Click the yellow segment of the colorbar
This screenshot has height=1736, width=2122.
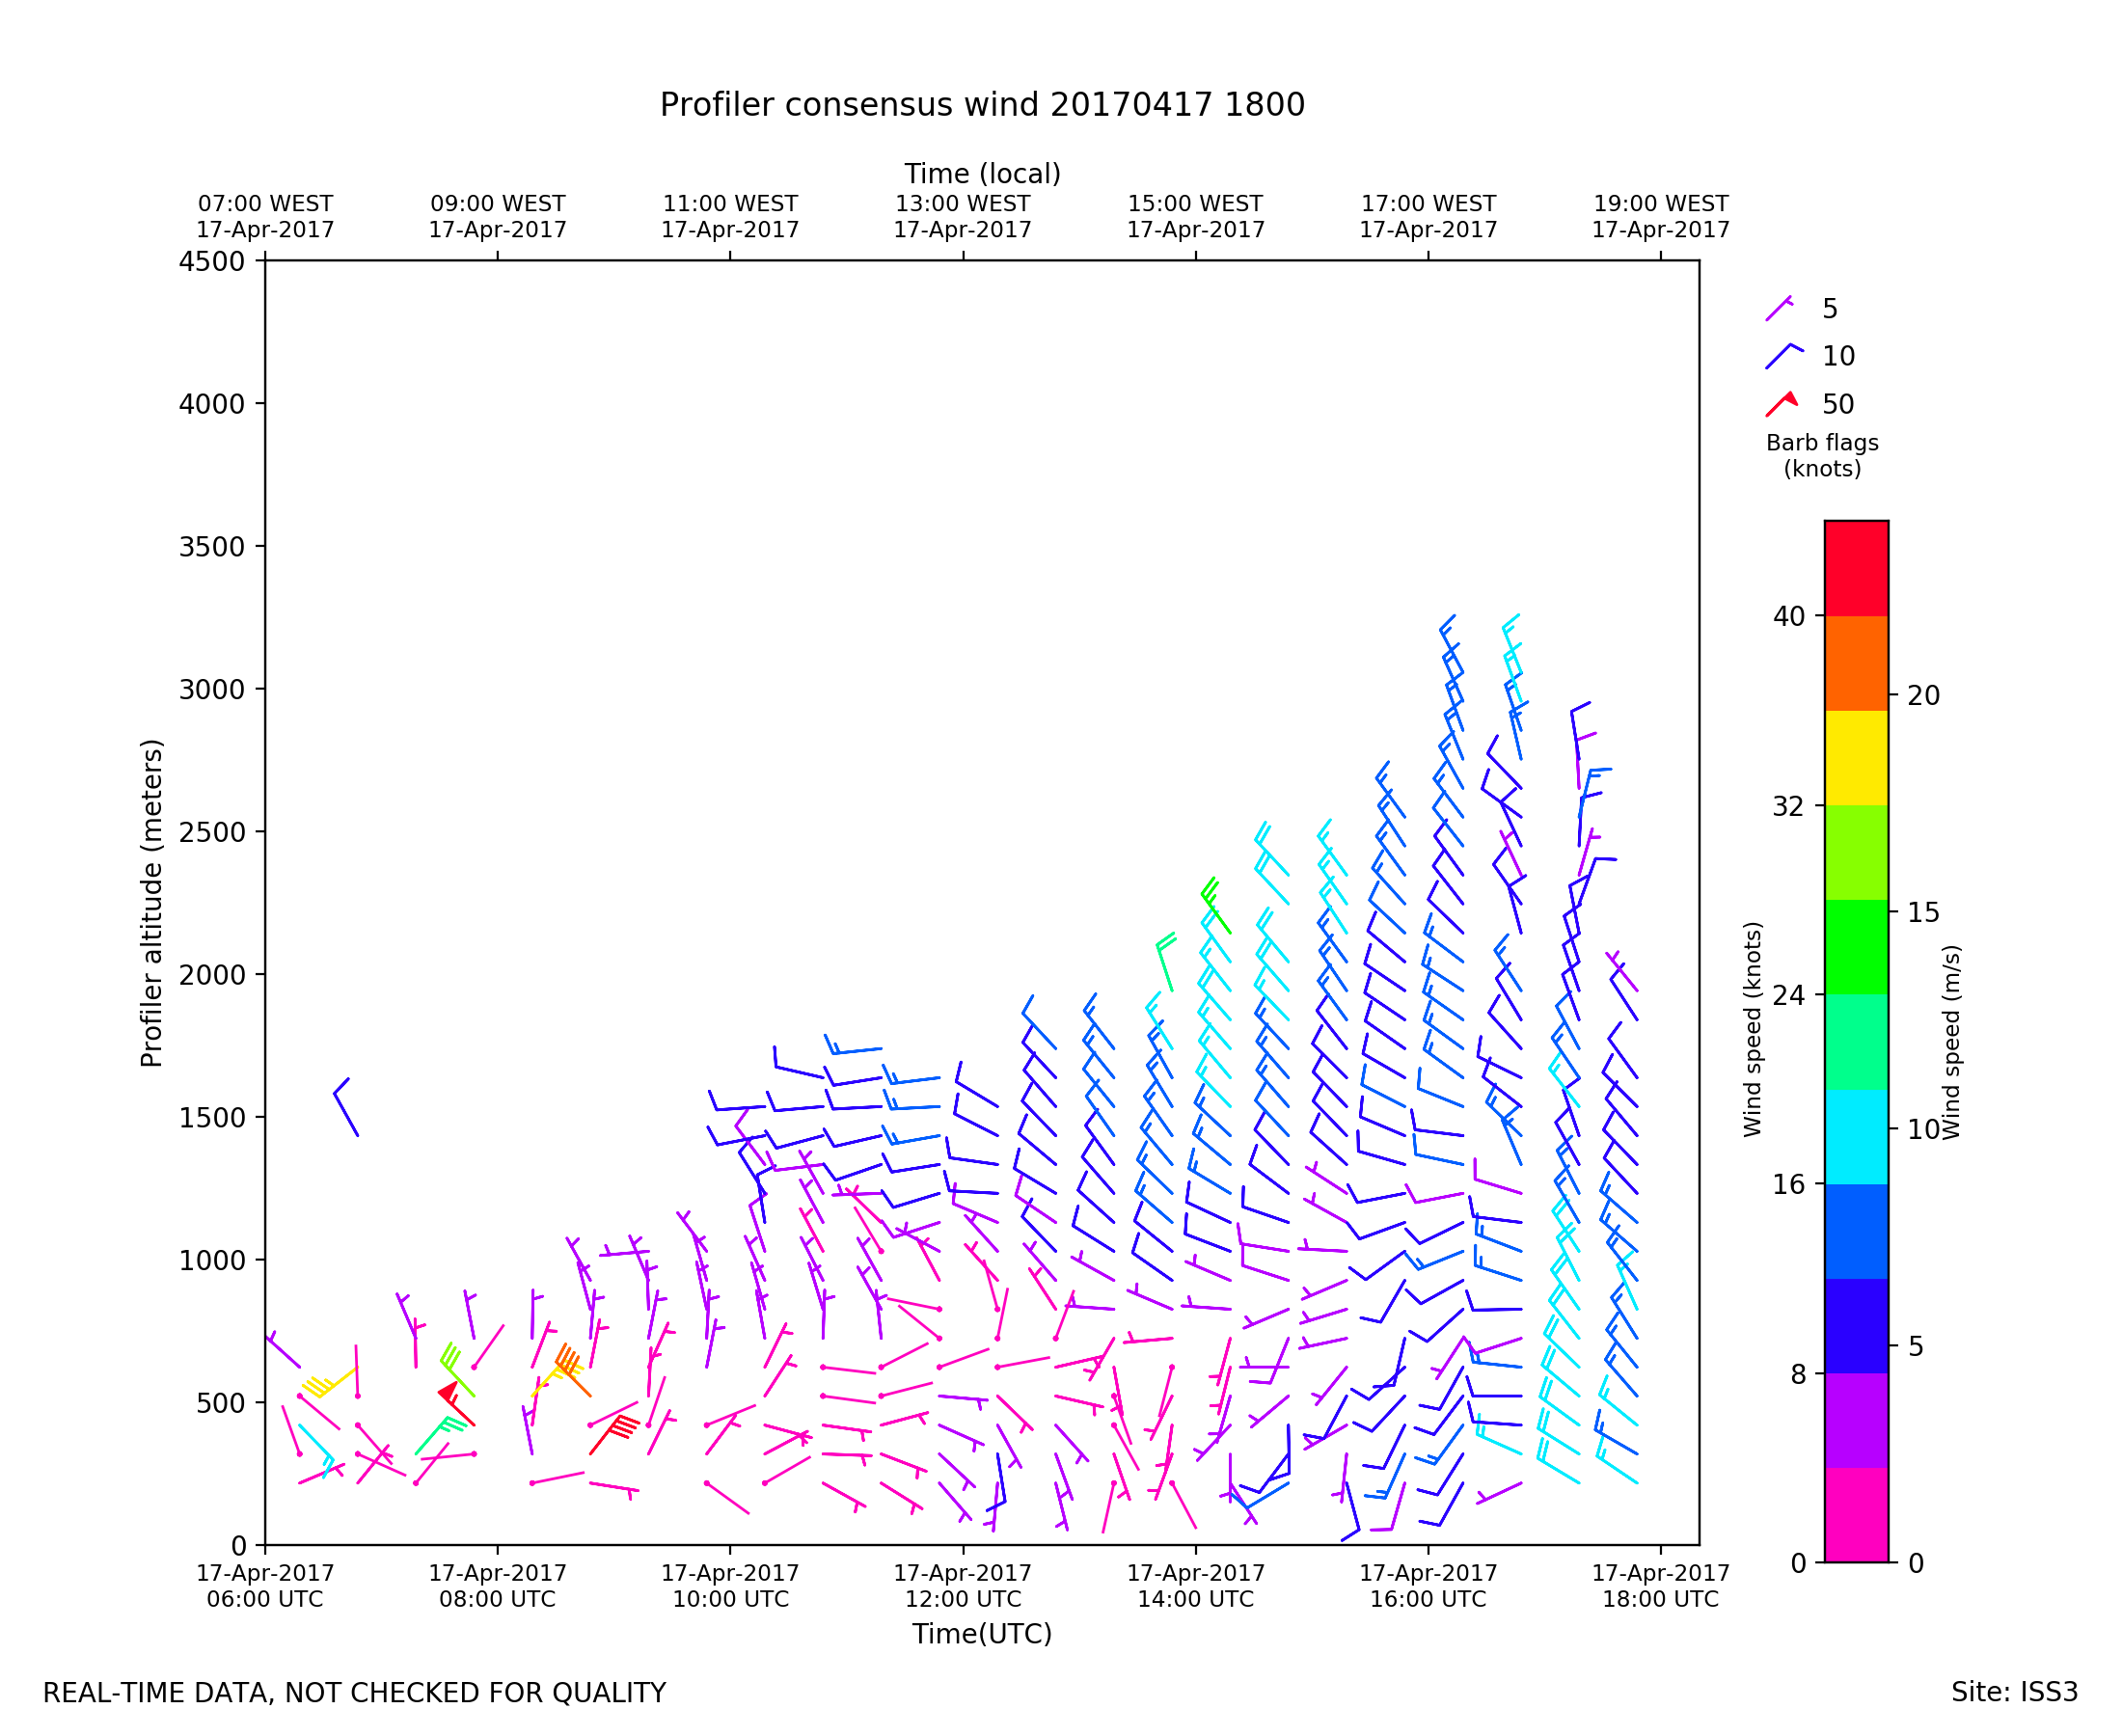(x=1856, y=758)
